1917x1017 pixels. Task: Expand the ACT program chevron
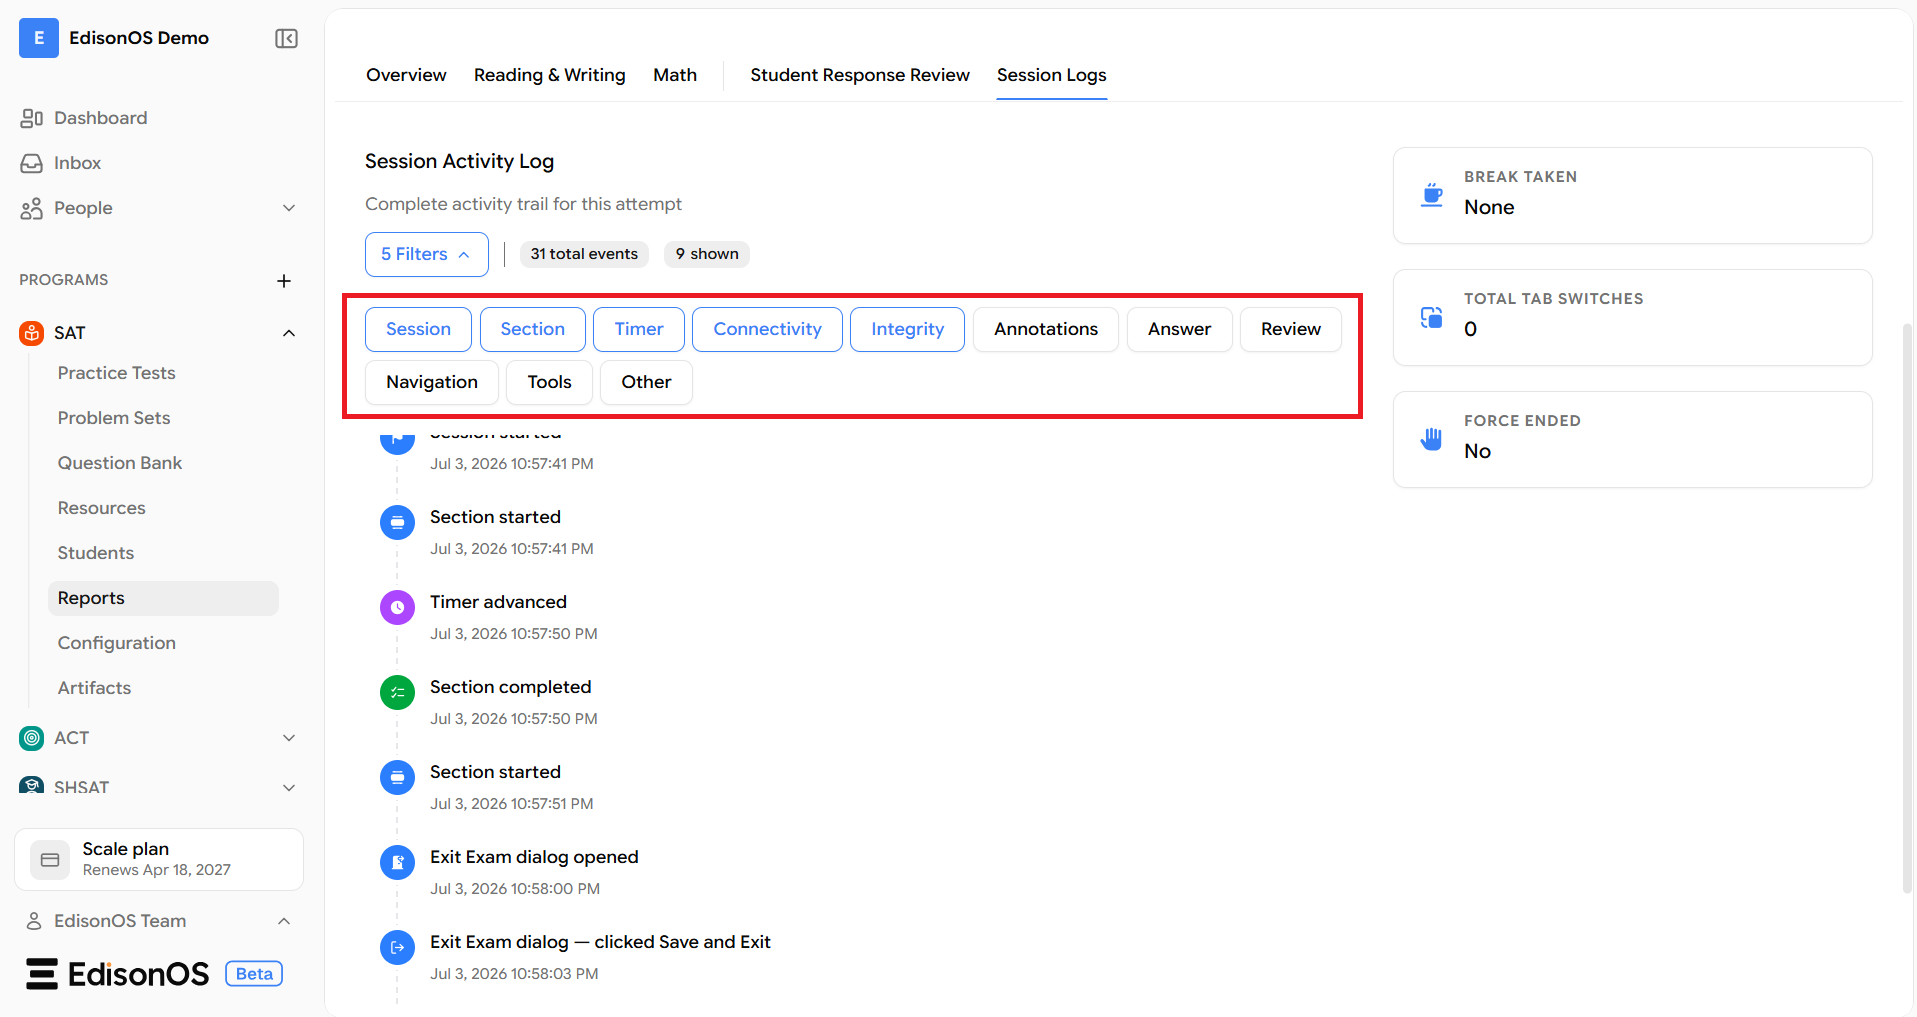289,738
